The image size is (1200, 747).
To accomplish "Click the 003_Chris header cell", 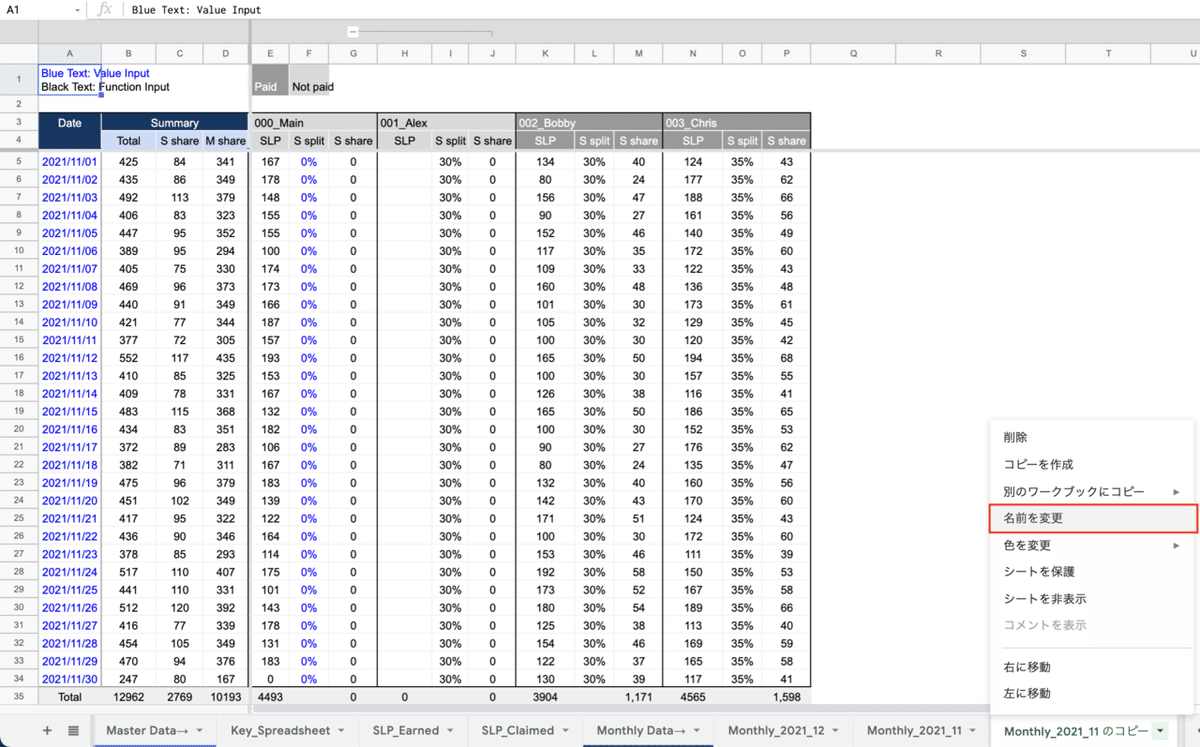I will tap(737, 123).
